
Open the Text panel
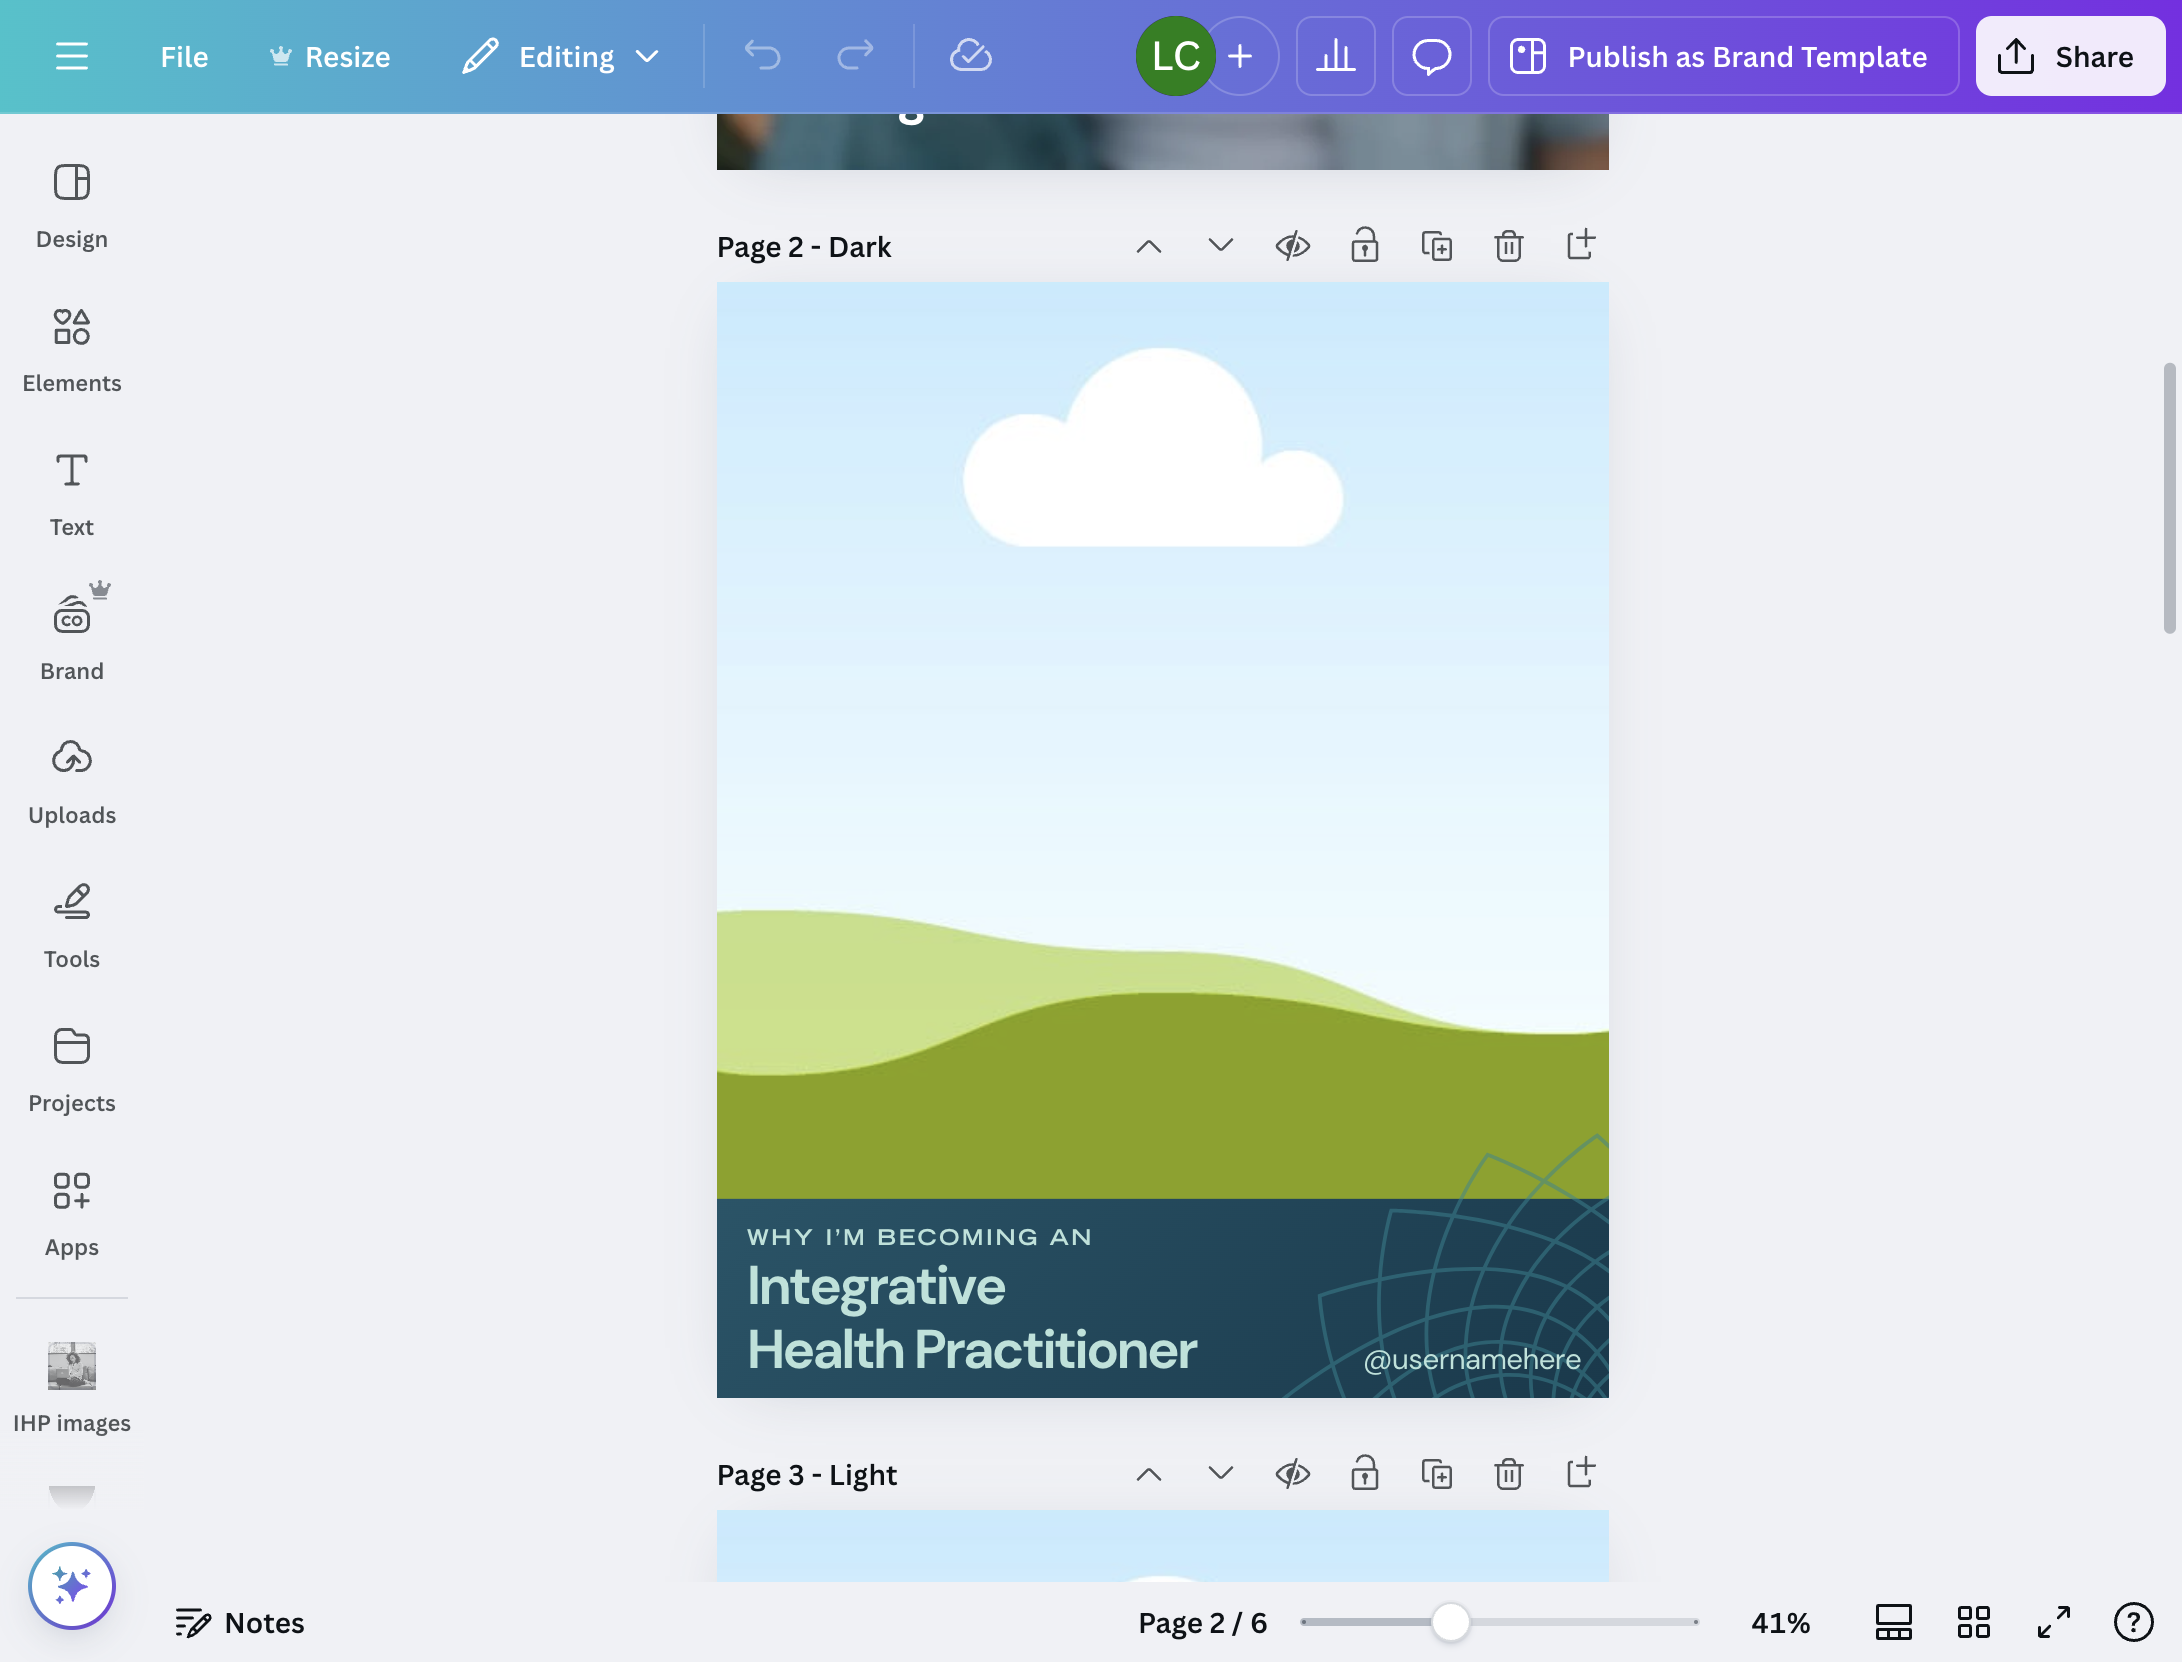click(72, 495)
